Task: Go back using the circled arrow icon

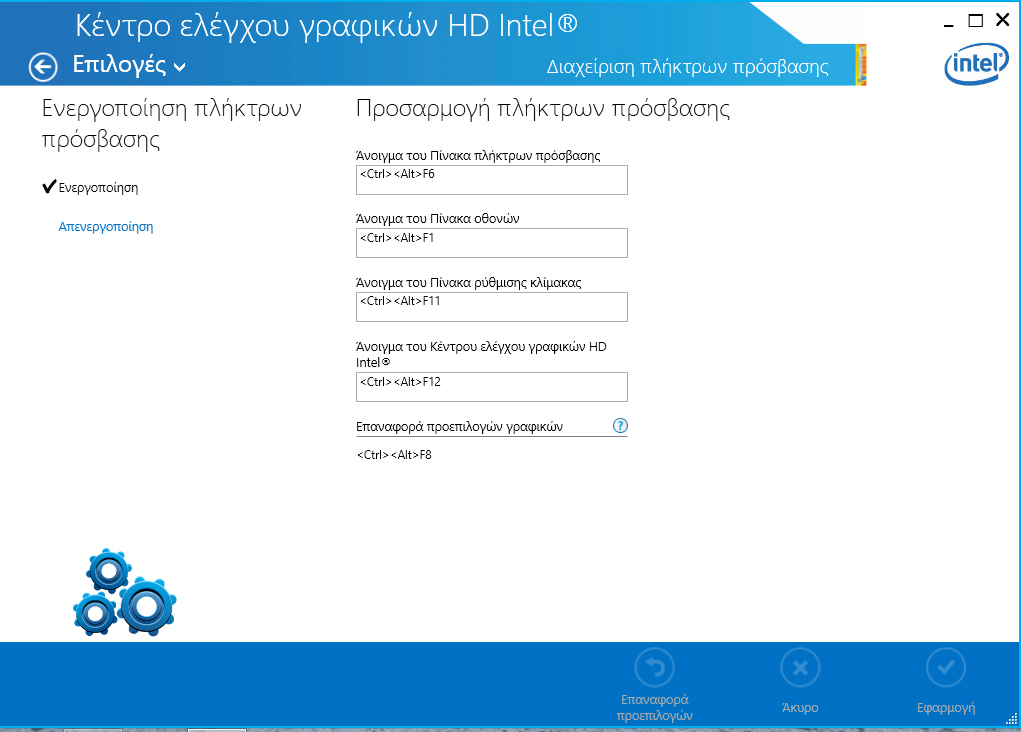Action: point(43,66)
